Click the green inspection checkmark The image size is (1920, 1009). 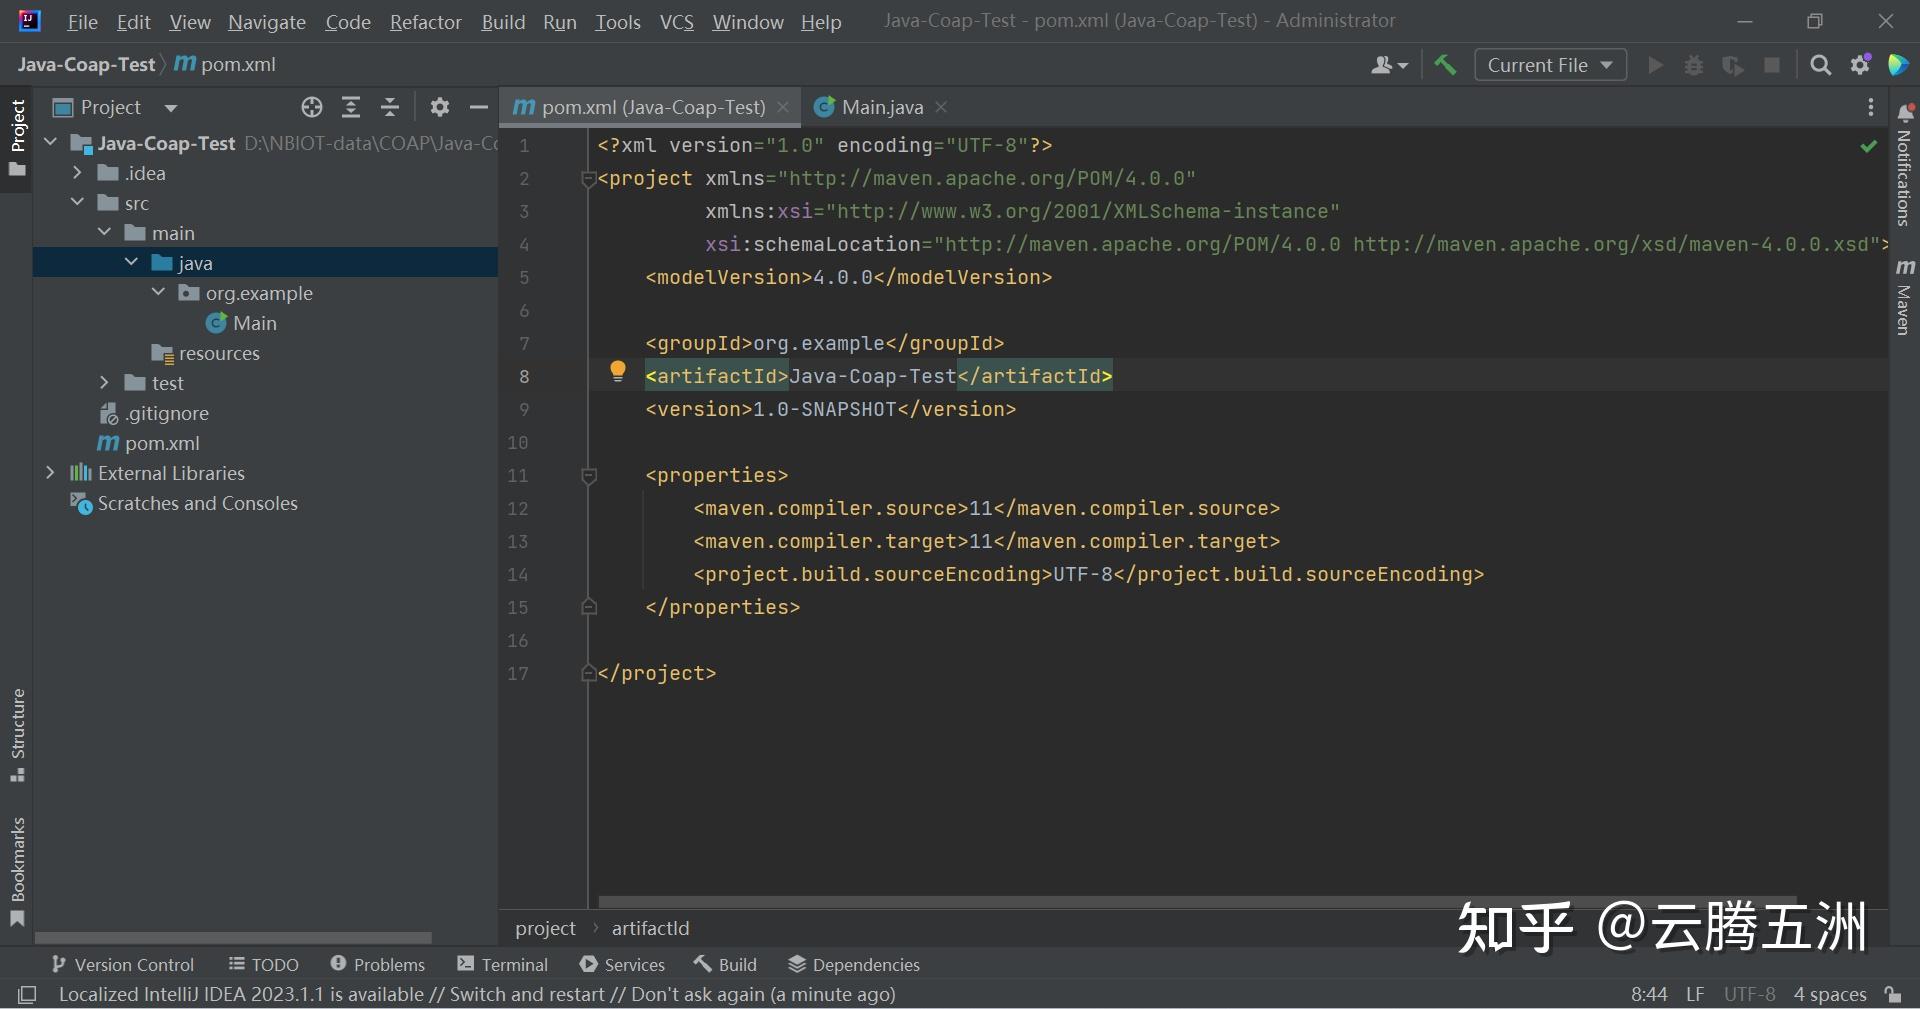(x=1868, y=146)
